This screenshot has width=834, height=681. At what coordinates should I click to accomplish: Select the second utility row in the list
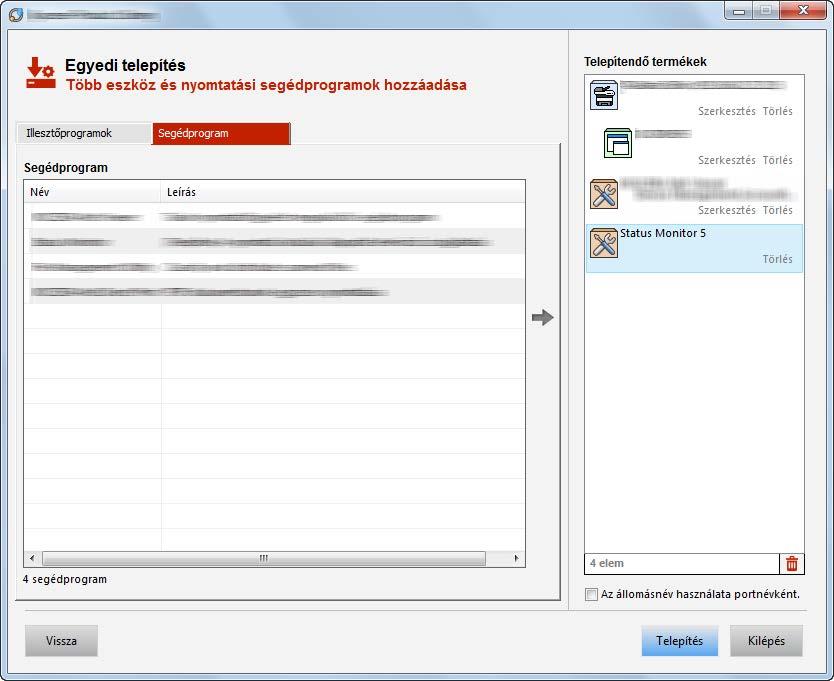274,241
